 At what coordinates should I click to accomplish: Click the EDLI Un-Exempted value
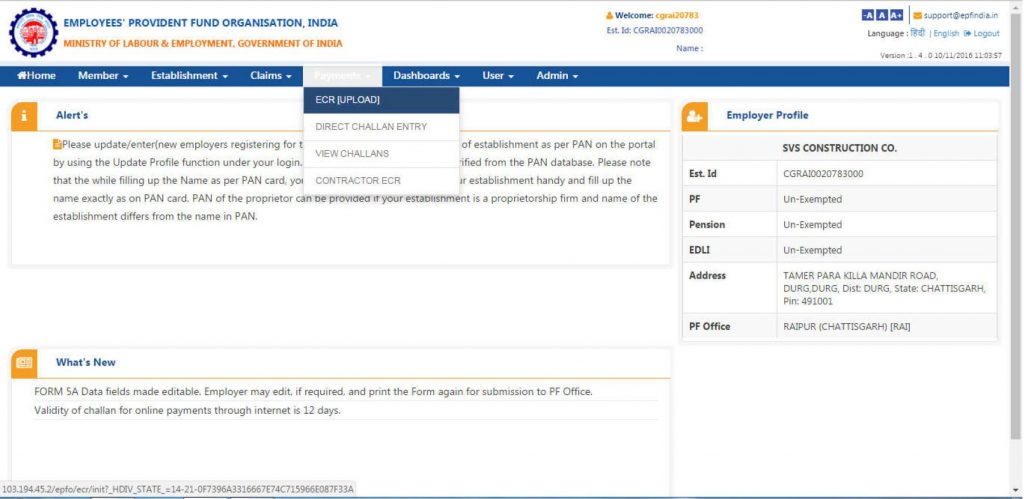[812, 250]
